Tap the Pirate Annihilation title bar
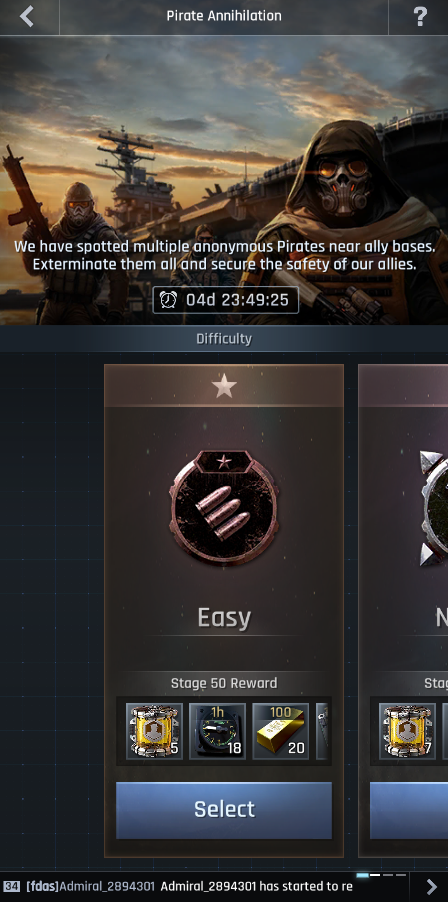Viewport: 448px width, 902px height. pos(224,16)
